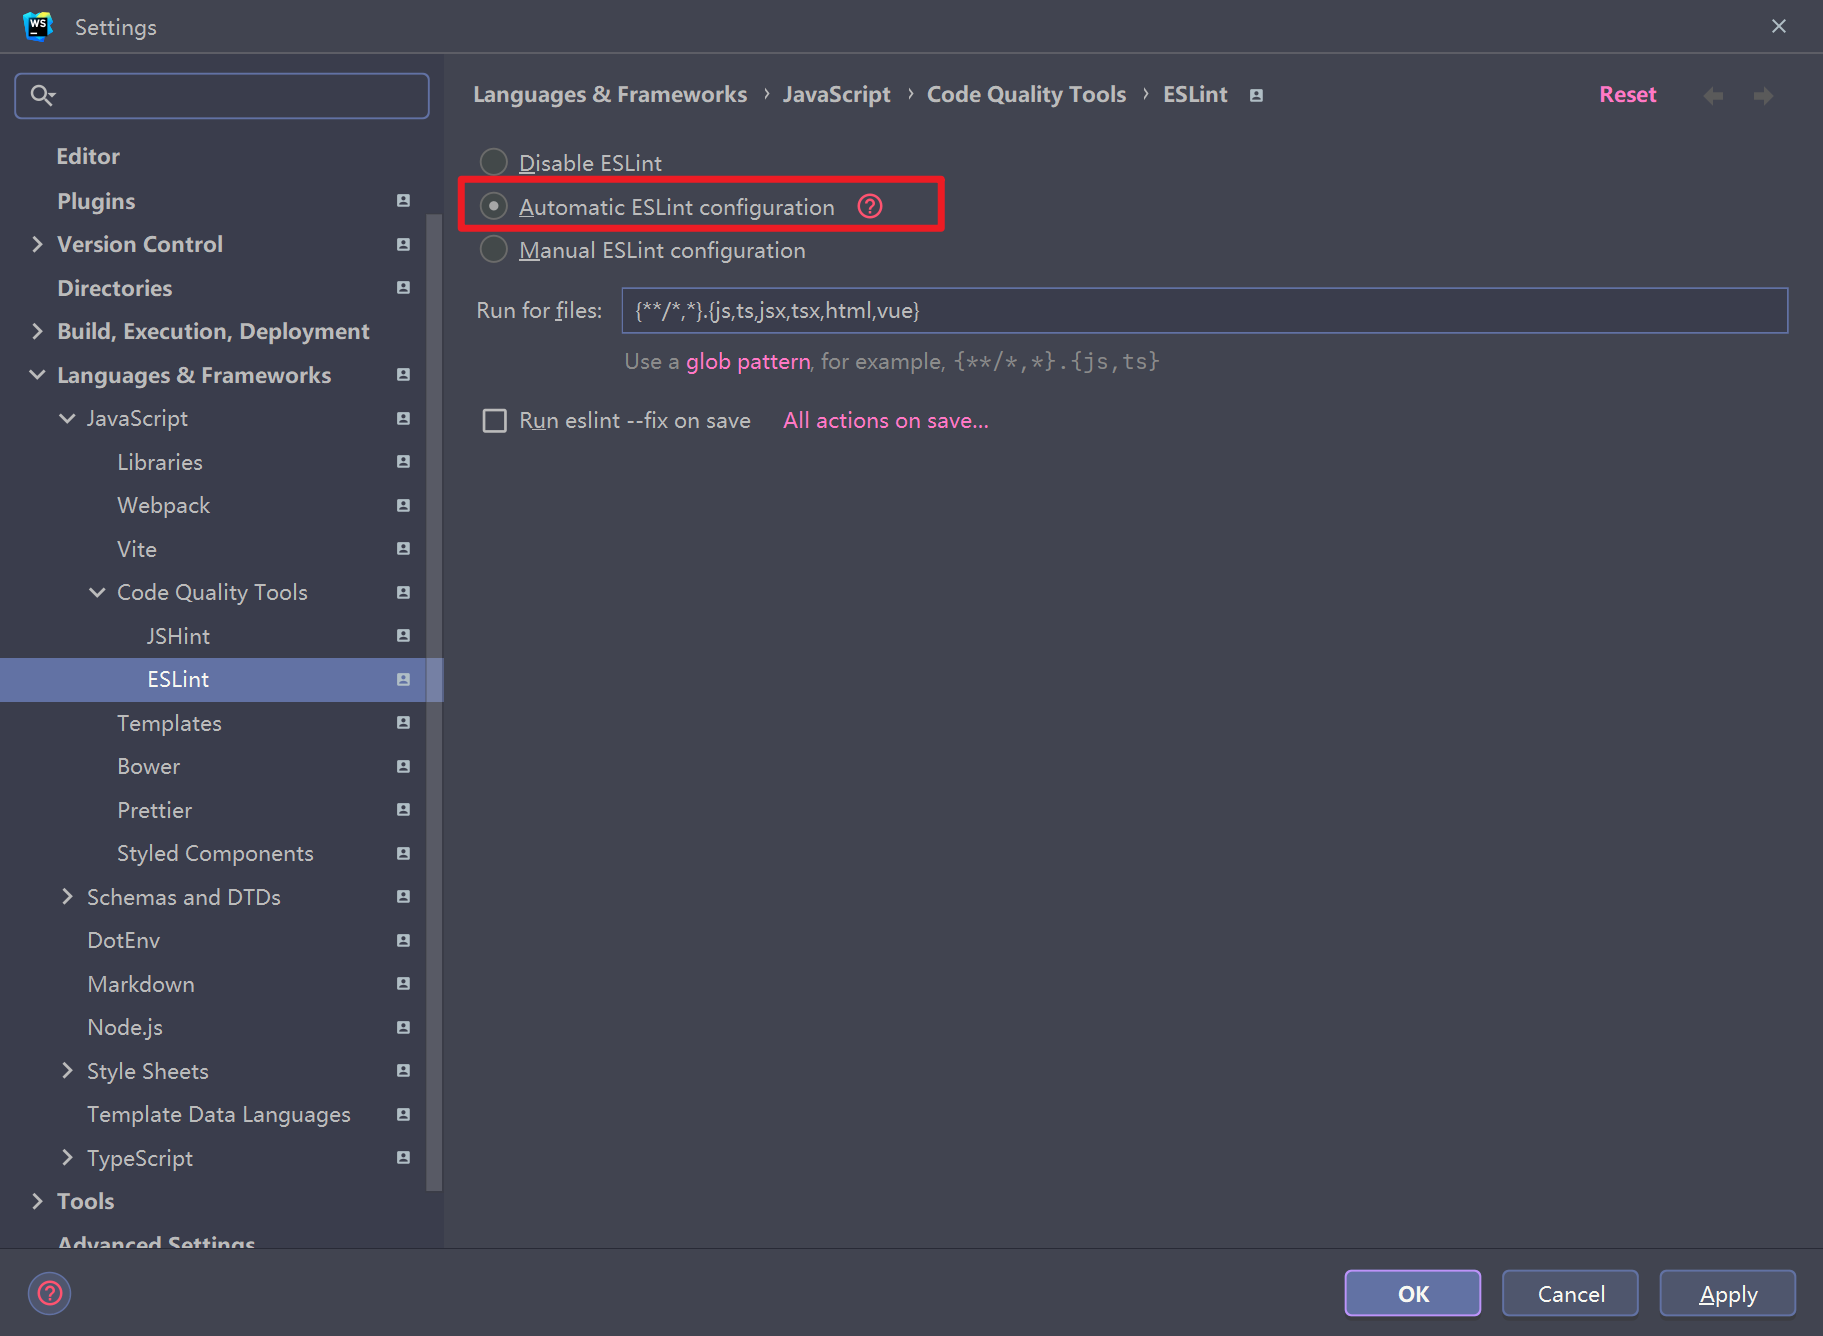Click the Run for files pattern field

[x=1204, y=310]
